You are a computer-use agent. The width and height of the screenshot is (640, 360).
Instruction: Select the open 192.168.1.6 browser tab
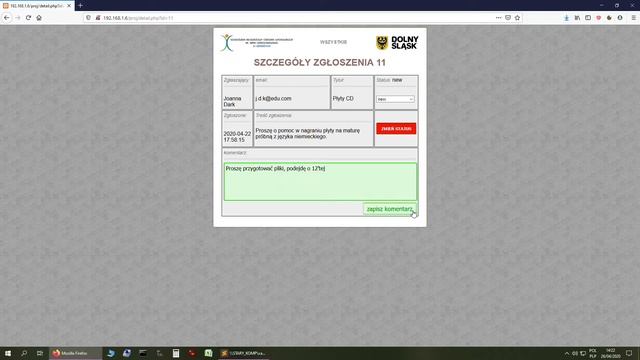point(37,6)
